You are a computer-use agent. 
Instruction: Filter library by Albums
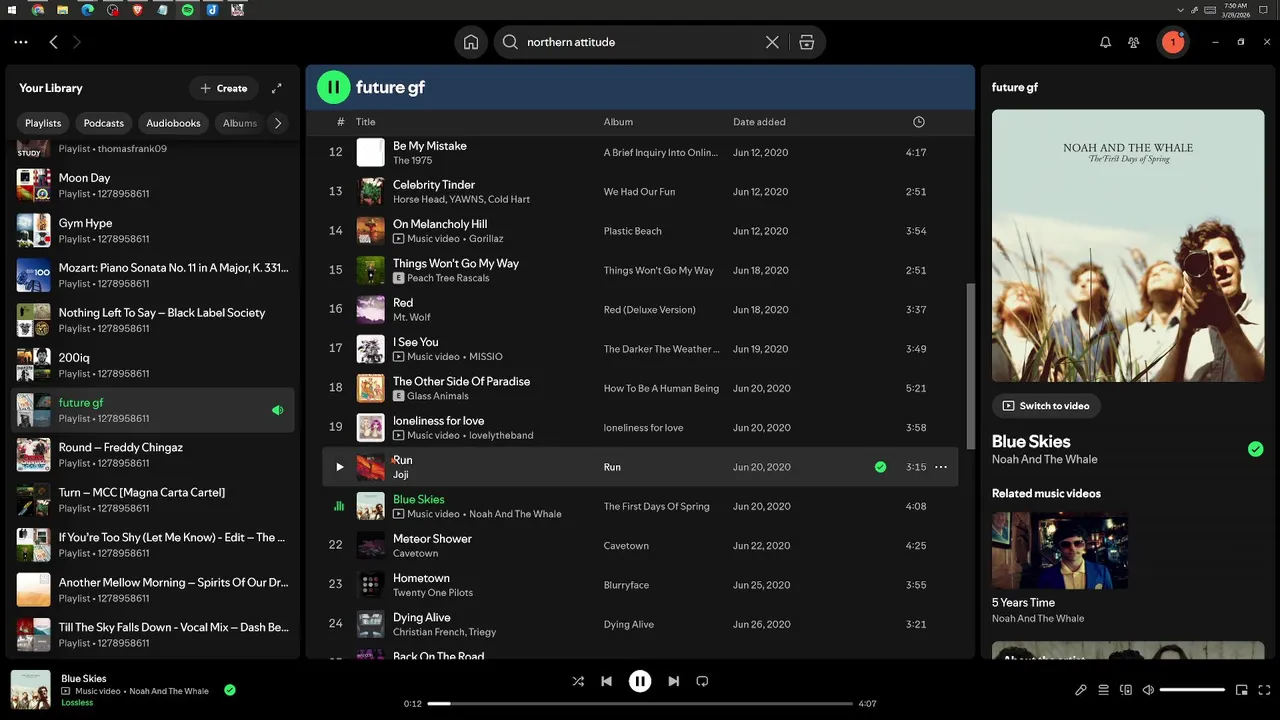240,123
